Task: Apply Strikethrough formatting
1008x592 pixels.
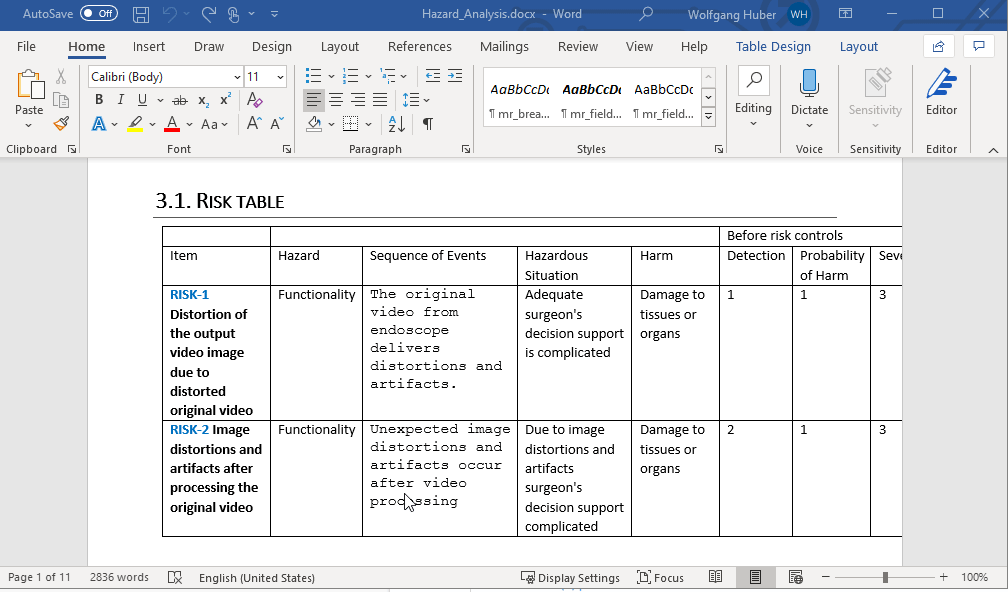Action: [181, 100]
